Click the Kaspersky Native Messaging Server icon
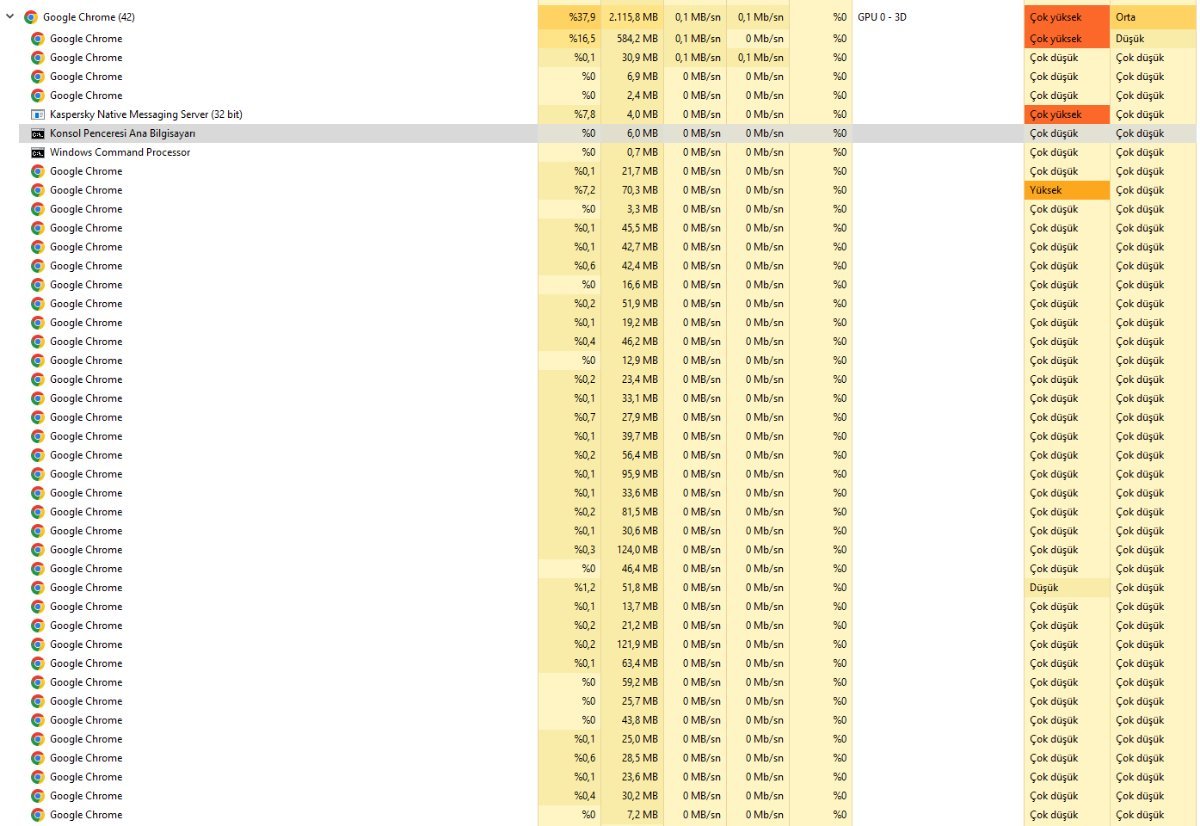Screen dimensions: 1200x826 (x=38, y=114)
